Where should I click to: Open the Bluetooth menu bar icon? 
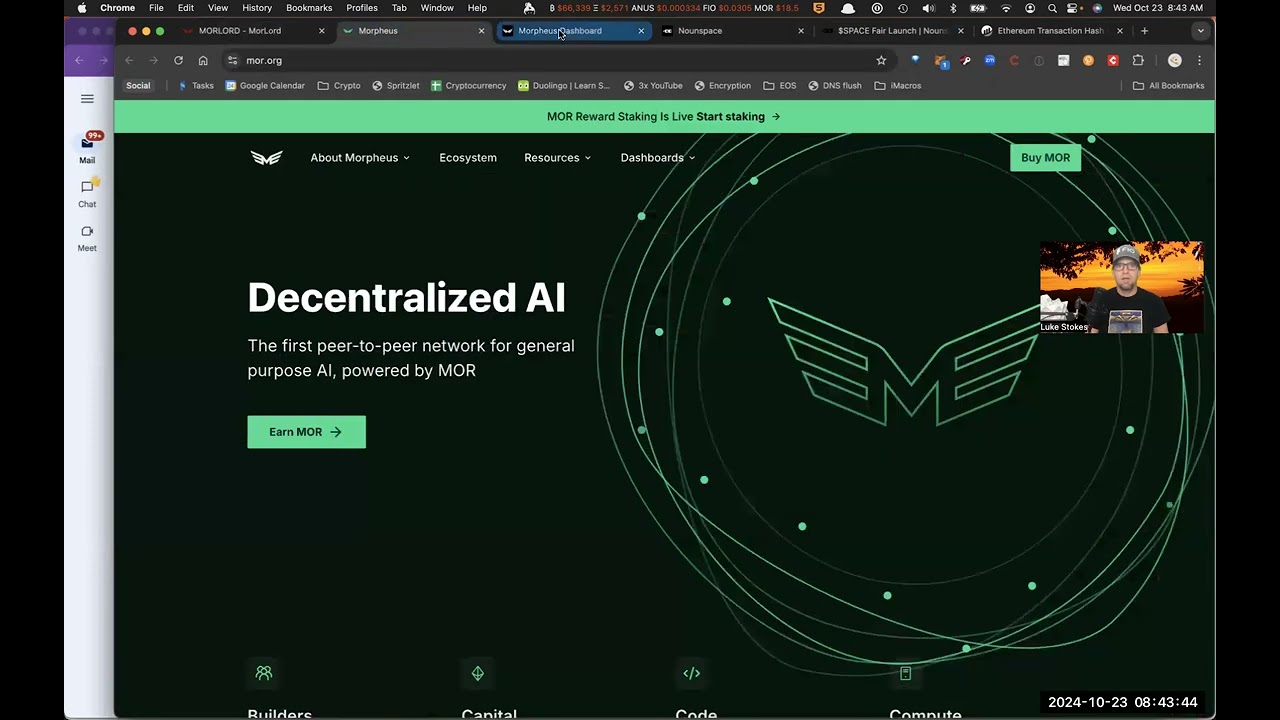tap(953, 8)
